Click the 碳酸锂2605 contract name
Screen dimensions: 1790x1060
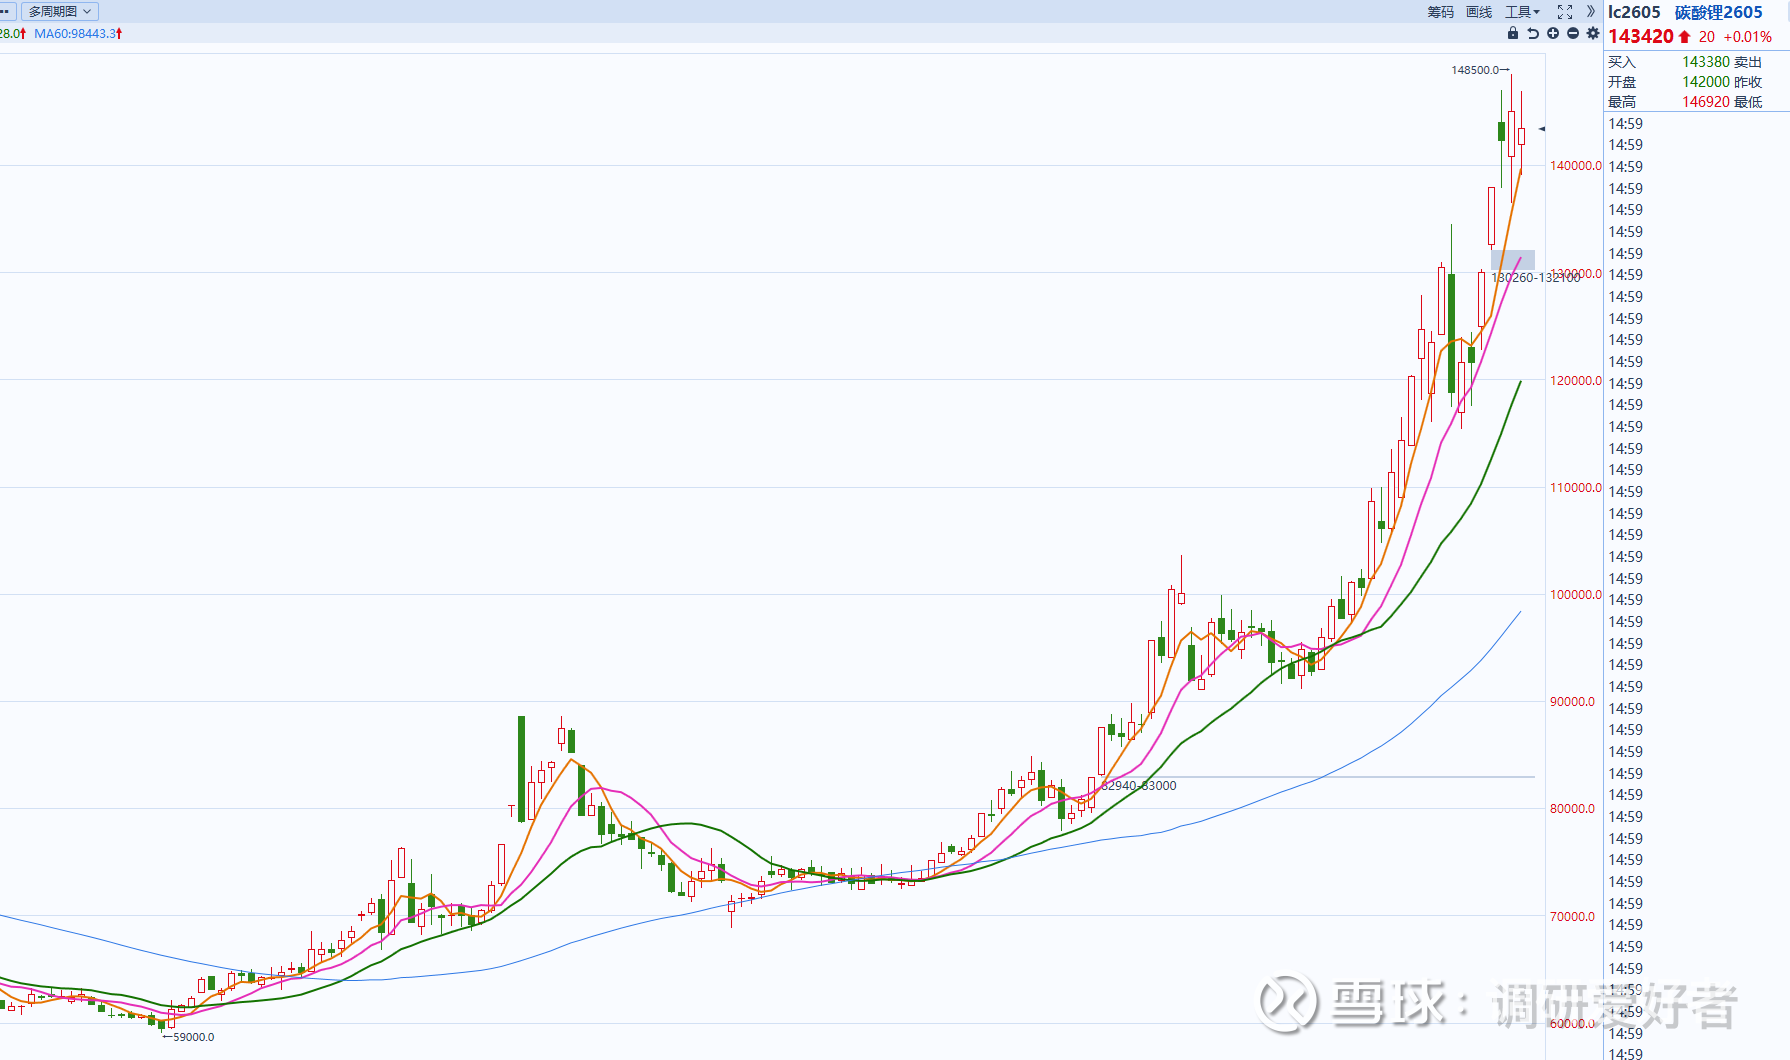click(1719, 12)
